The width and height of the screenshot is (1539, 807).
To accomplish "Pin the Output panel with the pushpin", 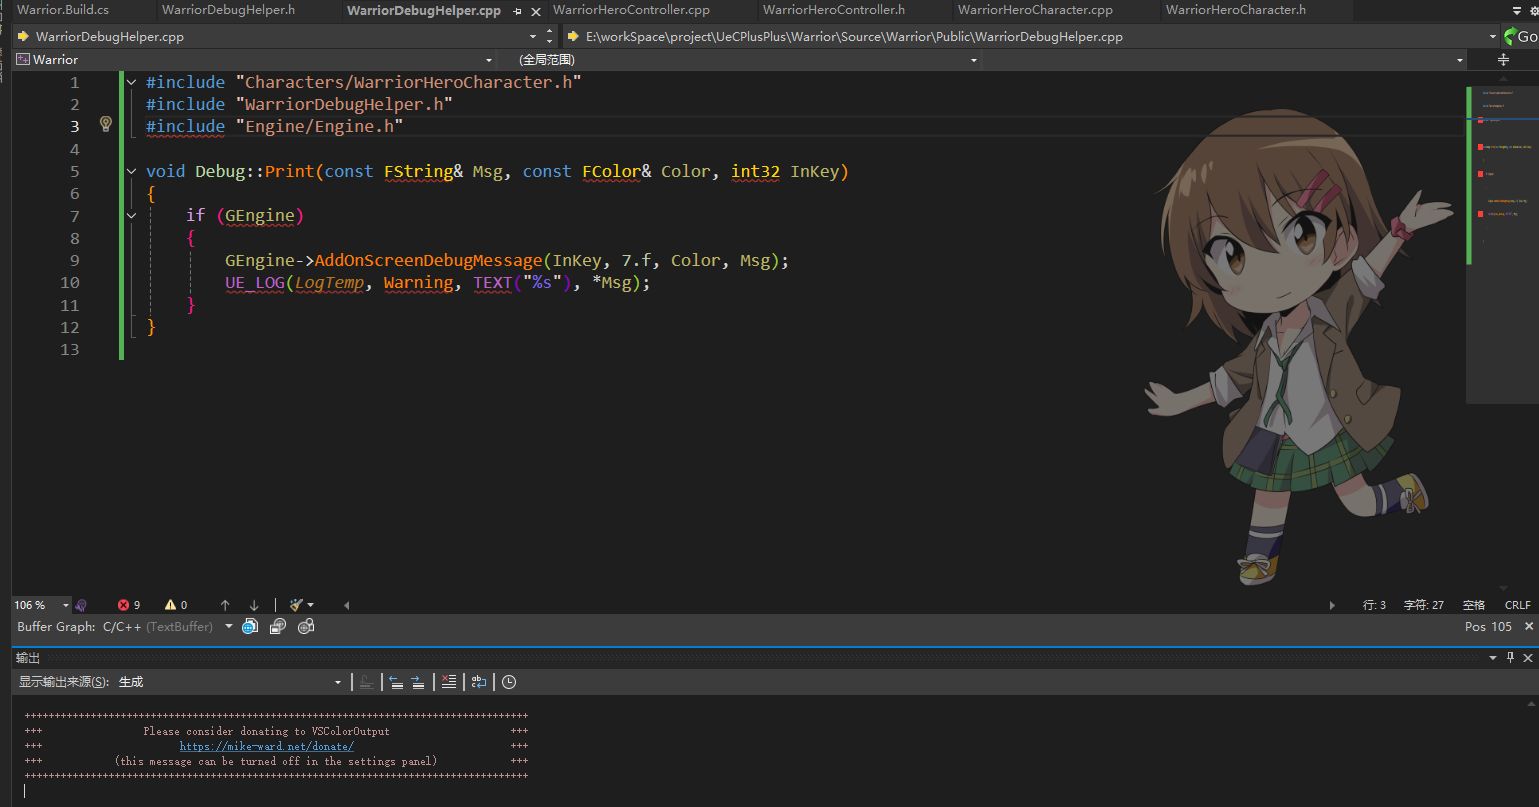I will (1510, 657).
